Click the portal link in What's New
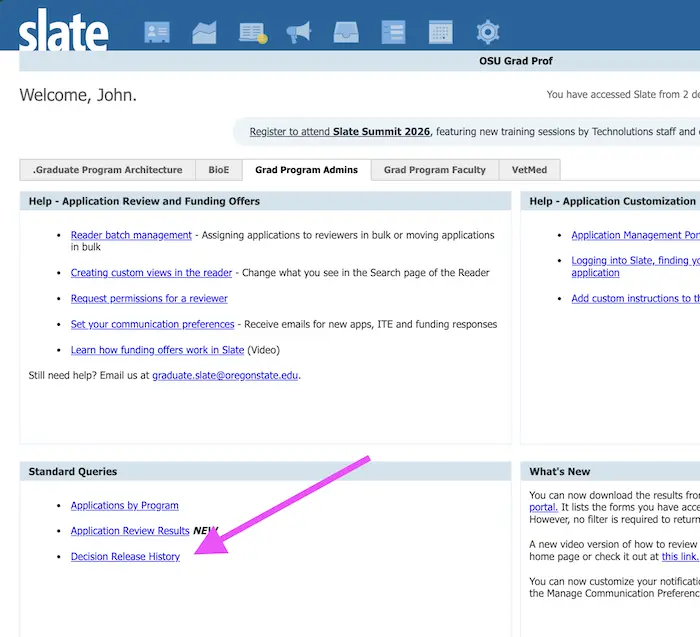The width and height of the screenshot is (700, 637). click(x=543, y=508)
